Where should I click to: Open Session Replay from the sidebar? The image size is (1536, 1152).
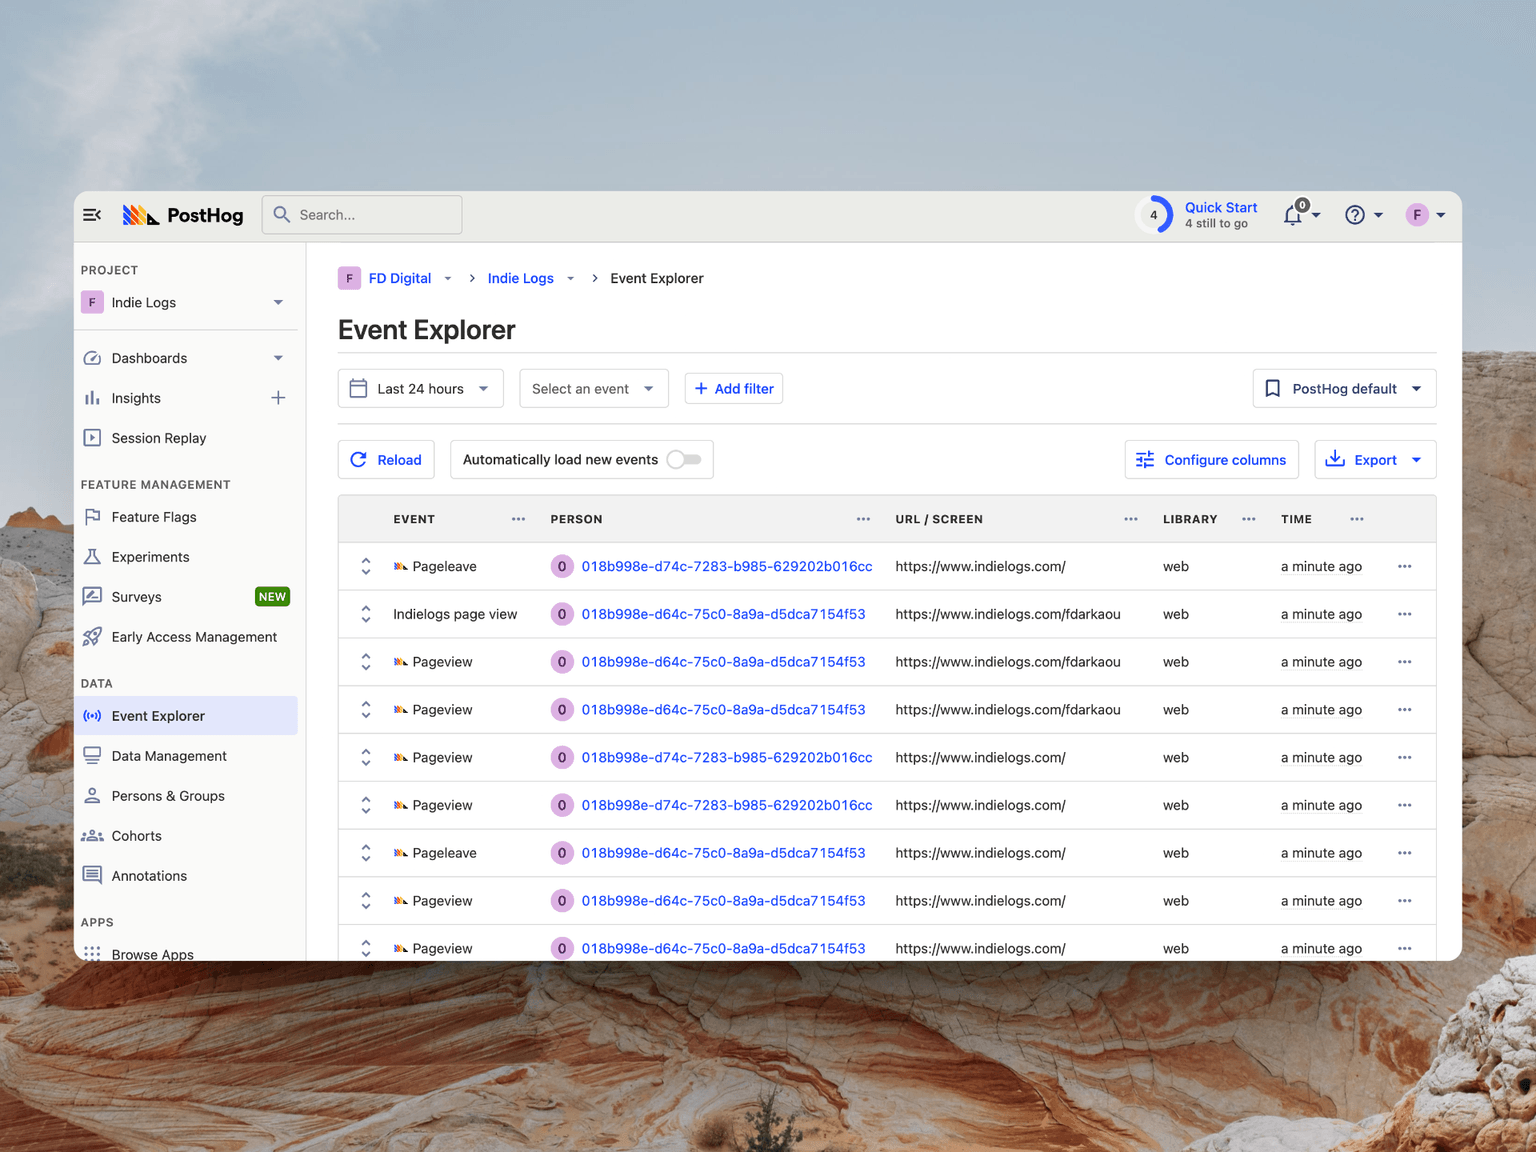point(158,438)
